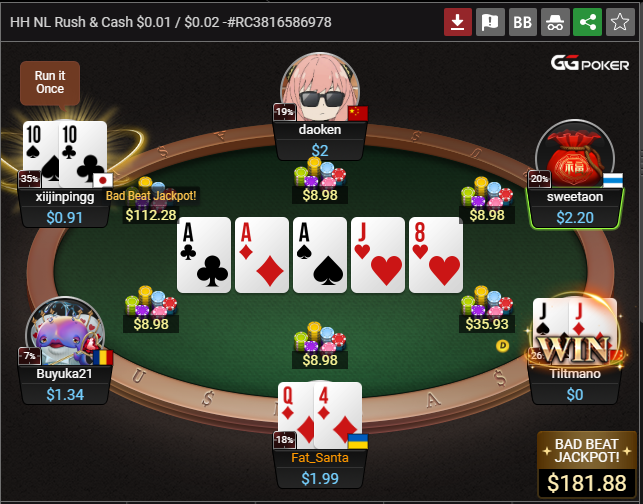Click the yellow dealer button chip

(502, 346)
